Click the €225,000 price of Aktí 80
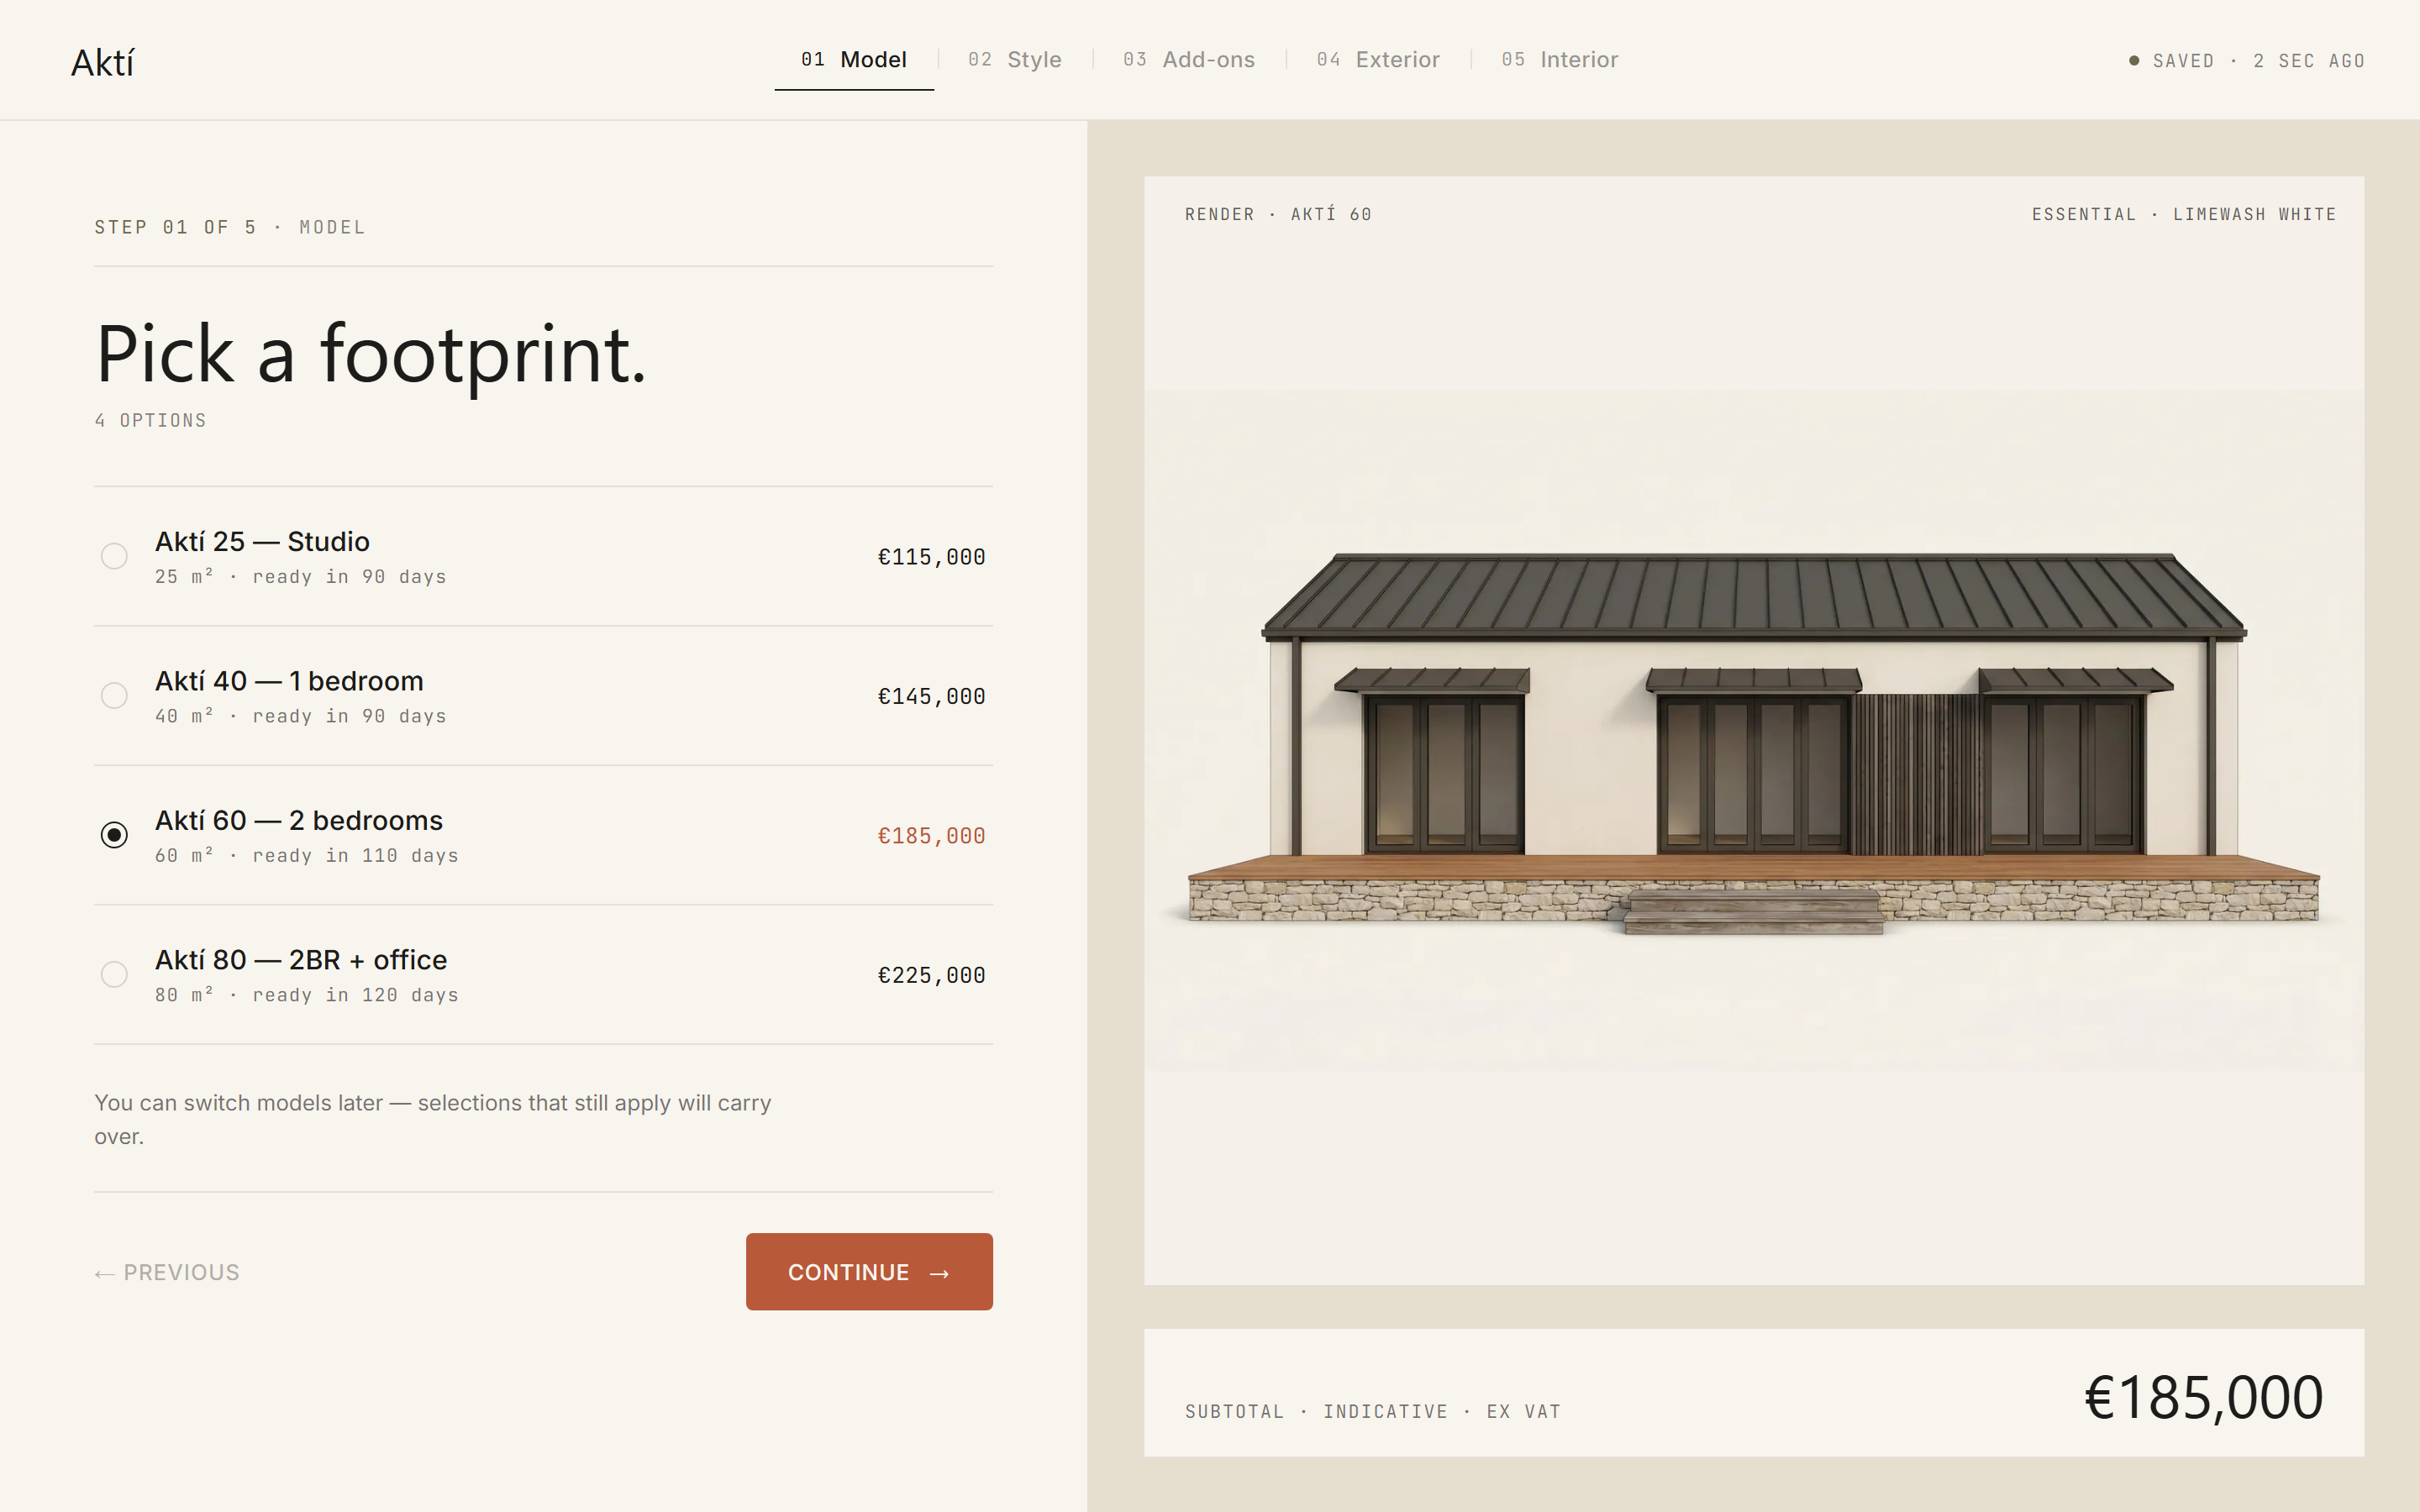This screenshot has width=2420, height=1512. point(931,975)
